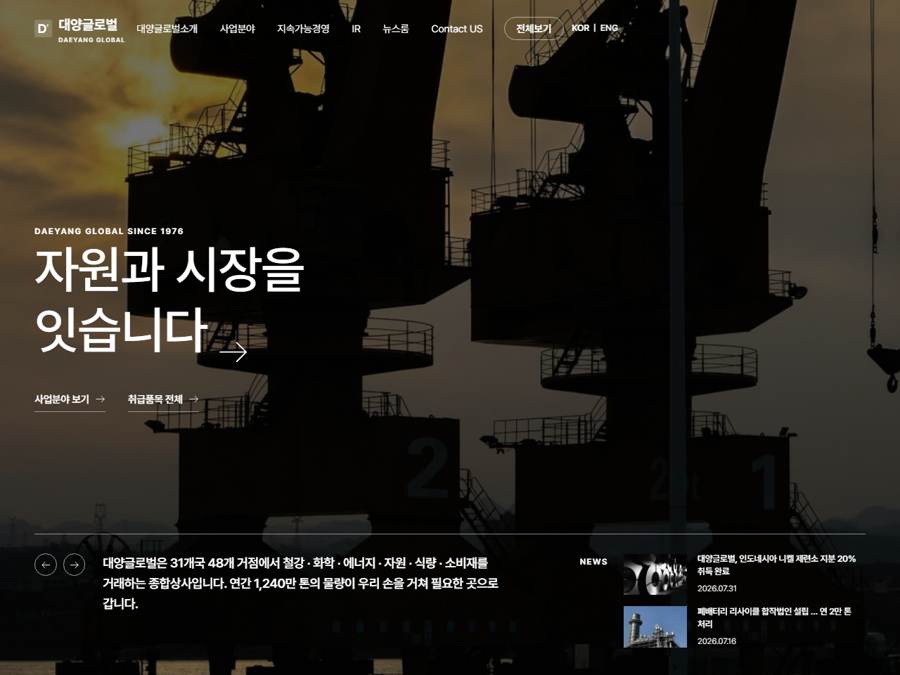Click DAEYANG GLOBAL SINCE 1976 text
The height and width of the screenshot is (675, 900).
pyautogui.click(x=109, y=231)
